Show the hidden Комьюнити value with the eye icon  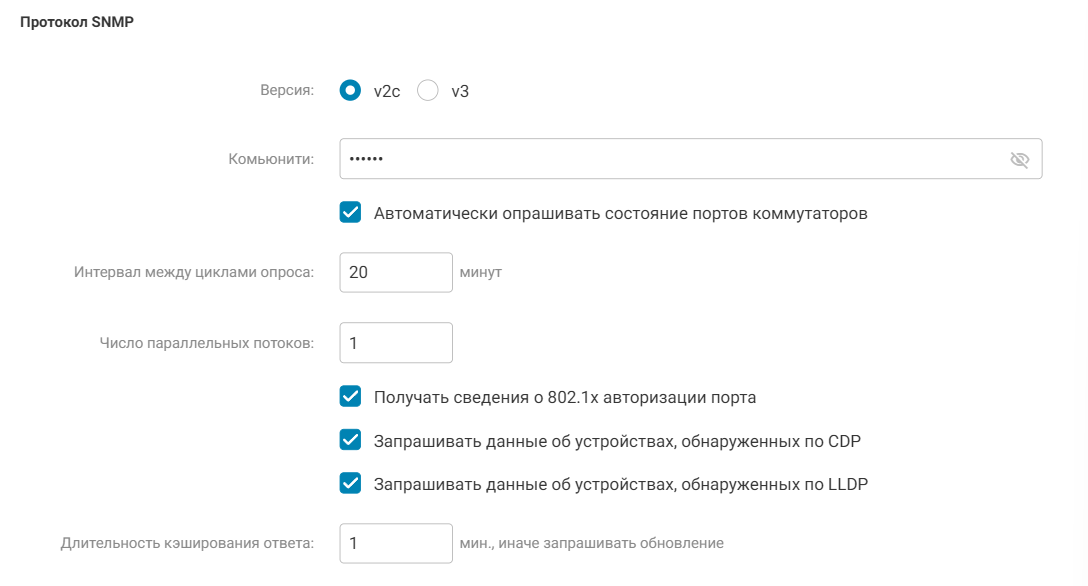click(x=1019, y=159)
